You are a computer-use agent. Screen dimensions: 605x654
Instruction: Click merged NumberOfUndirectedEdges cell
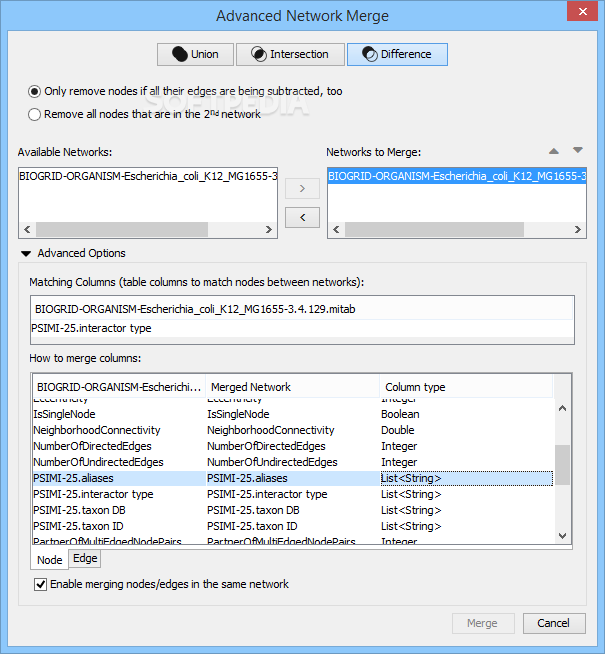[293, 462]
